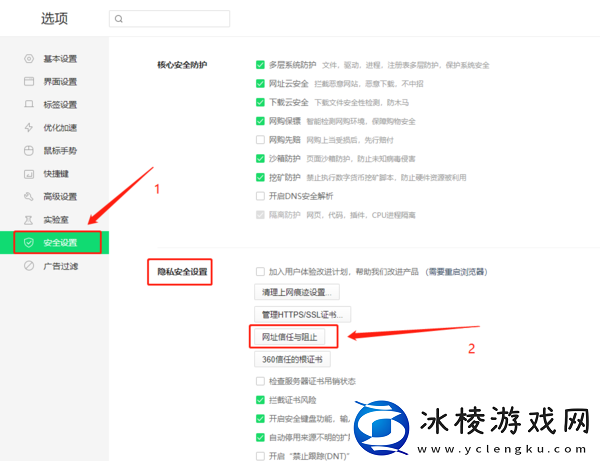Click the 核心安全防护 section heading
Viewport: 600px width, 461px height.
(x=182, y=65)
